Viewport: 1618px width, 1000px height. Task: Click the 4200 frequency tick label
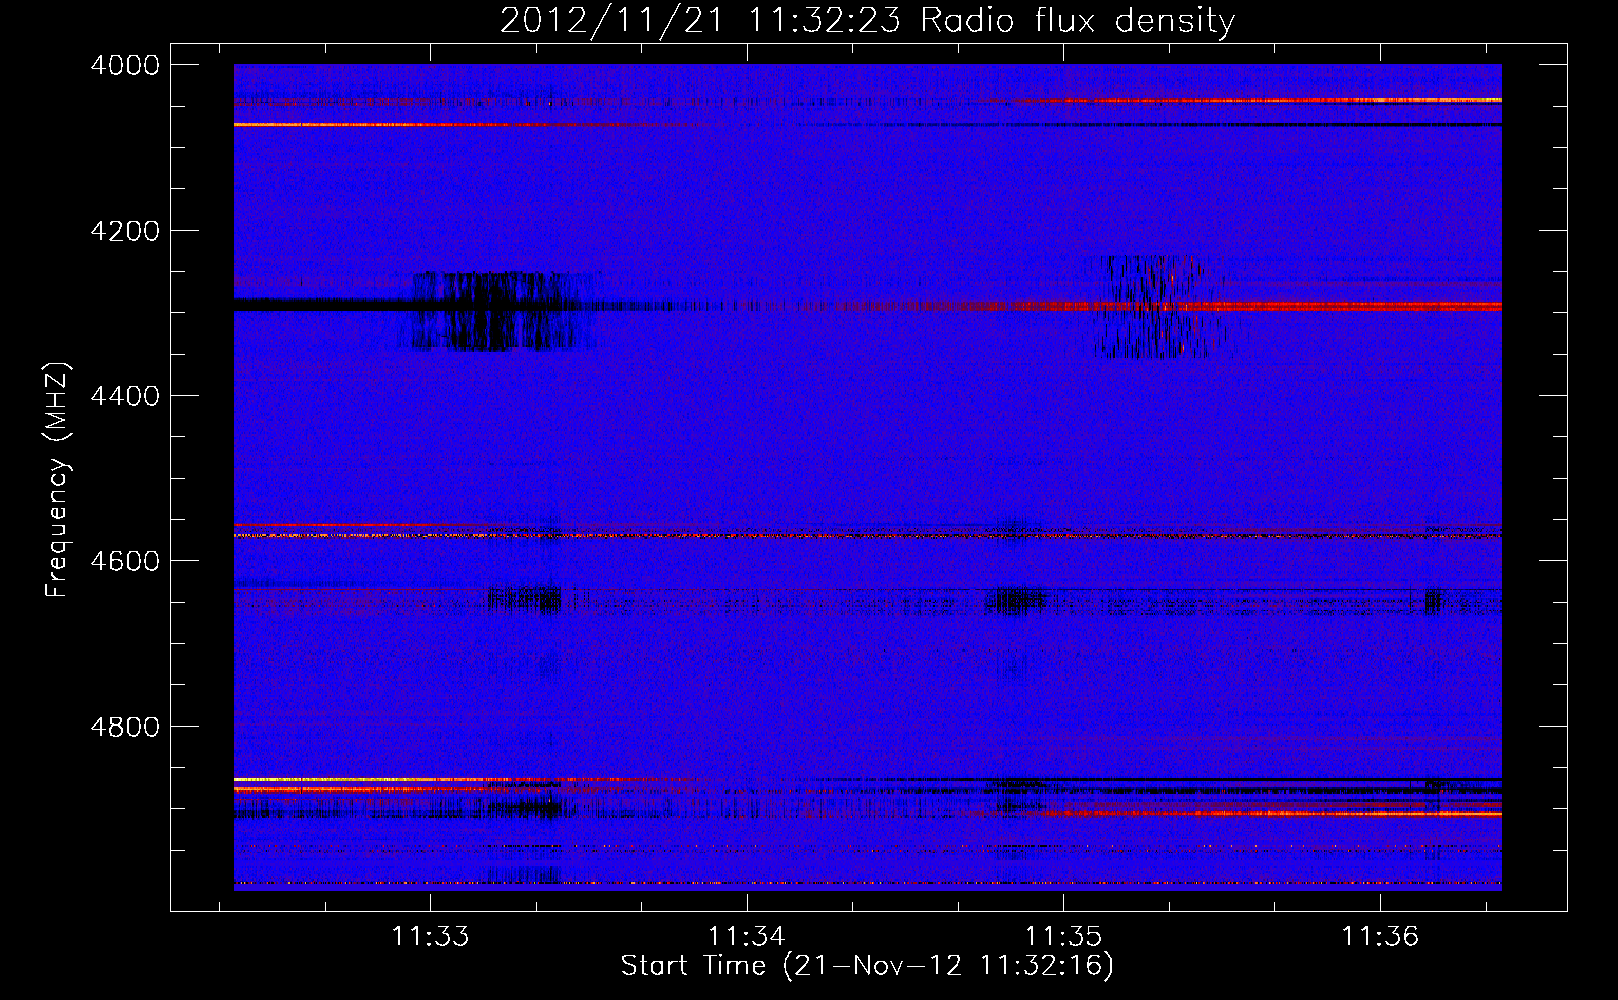125,231
